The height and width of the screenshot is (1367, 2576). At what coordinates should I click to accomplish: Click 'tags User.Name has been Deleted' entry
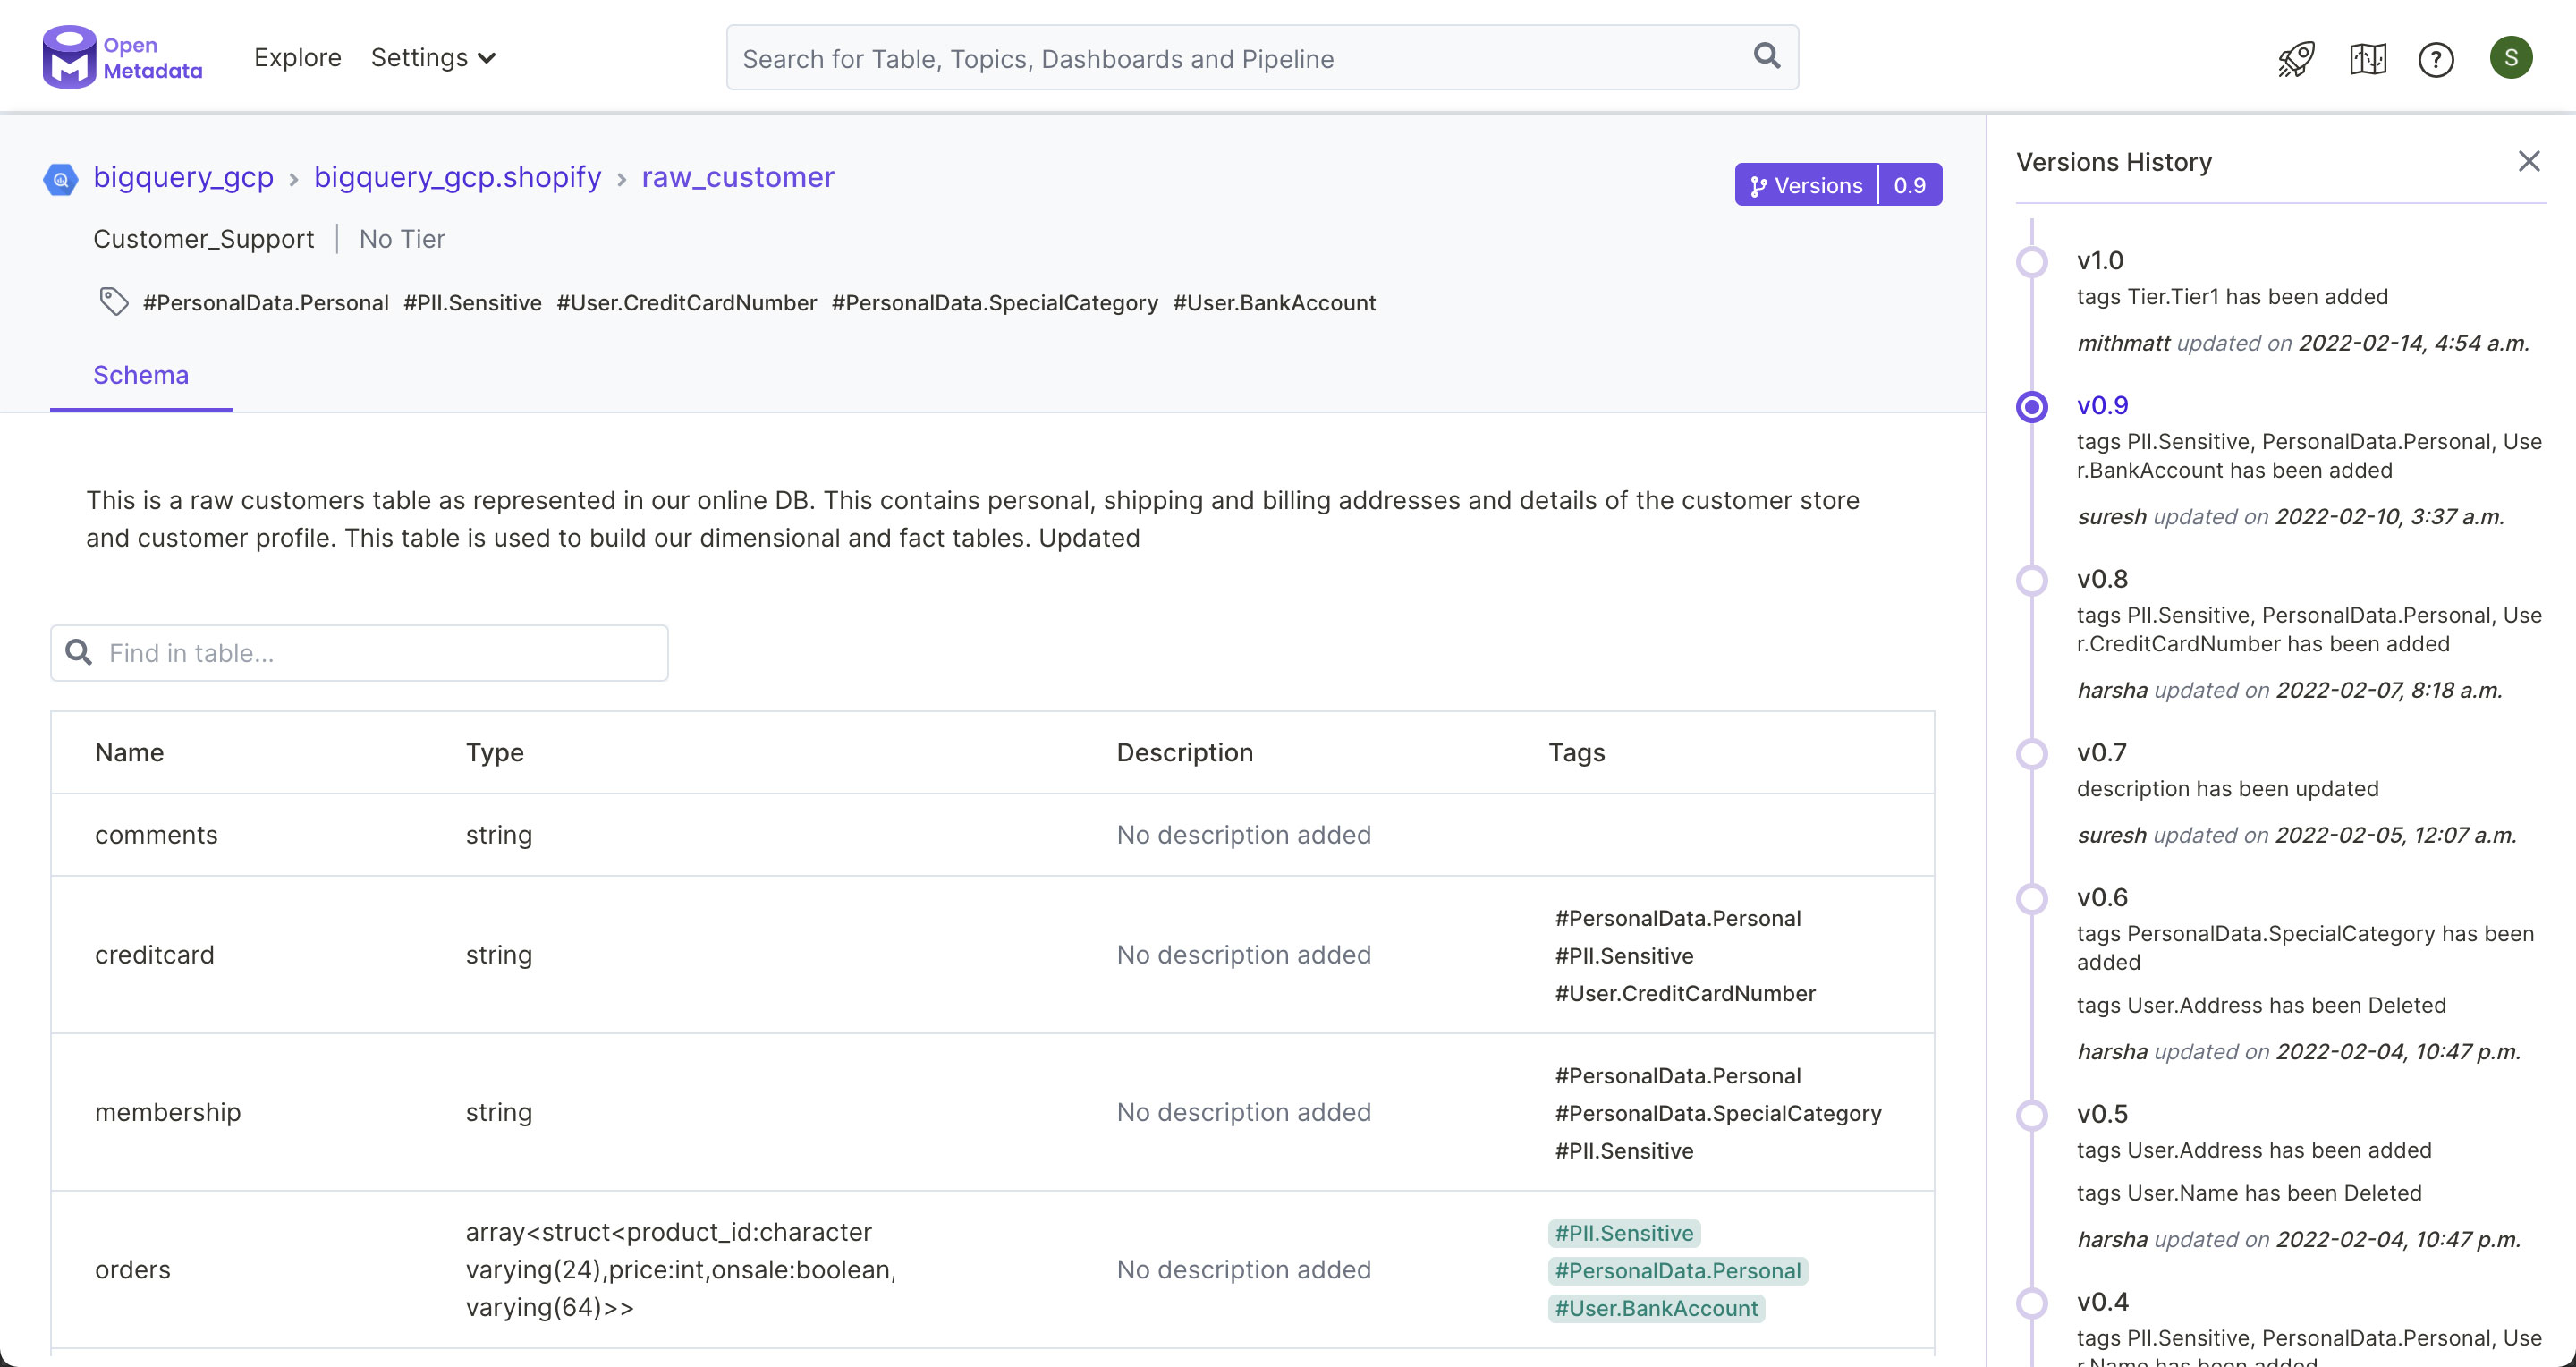click(2249, 1193)
